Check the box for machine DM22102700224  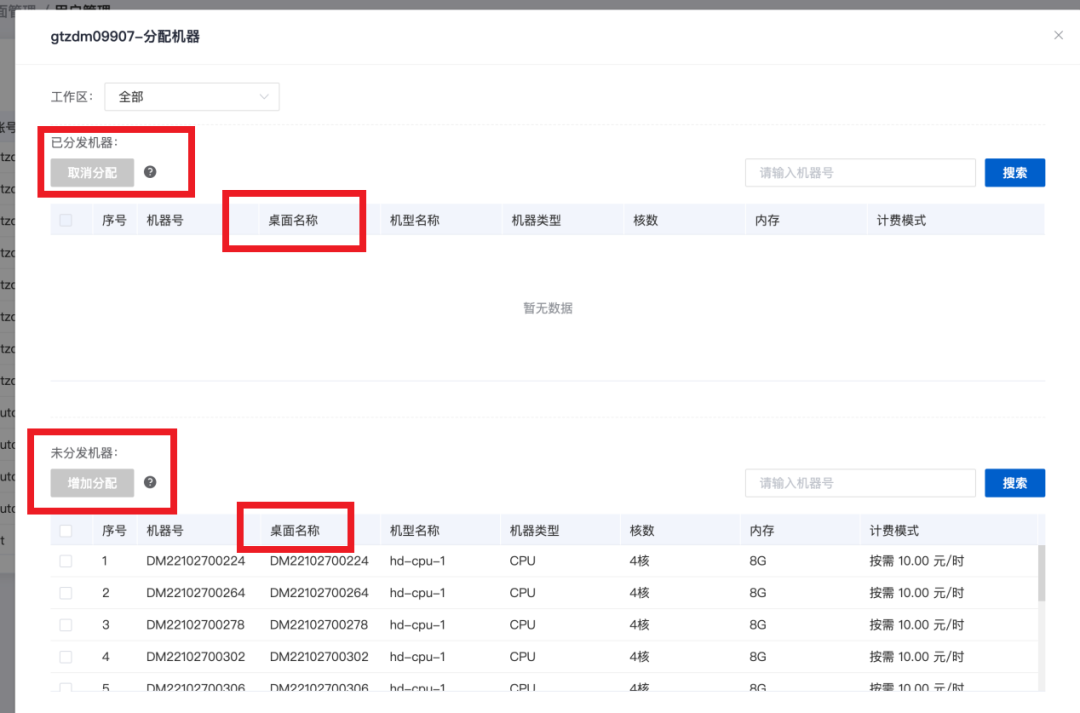tap(66, 561)
